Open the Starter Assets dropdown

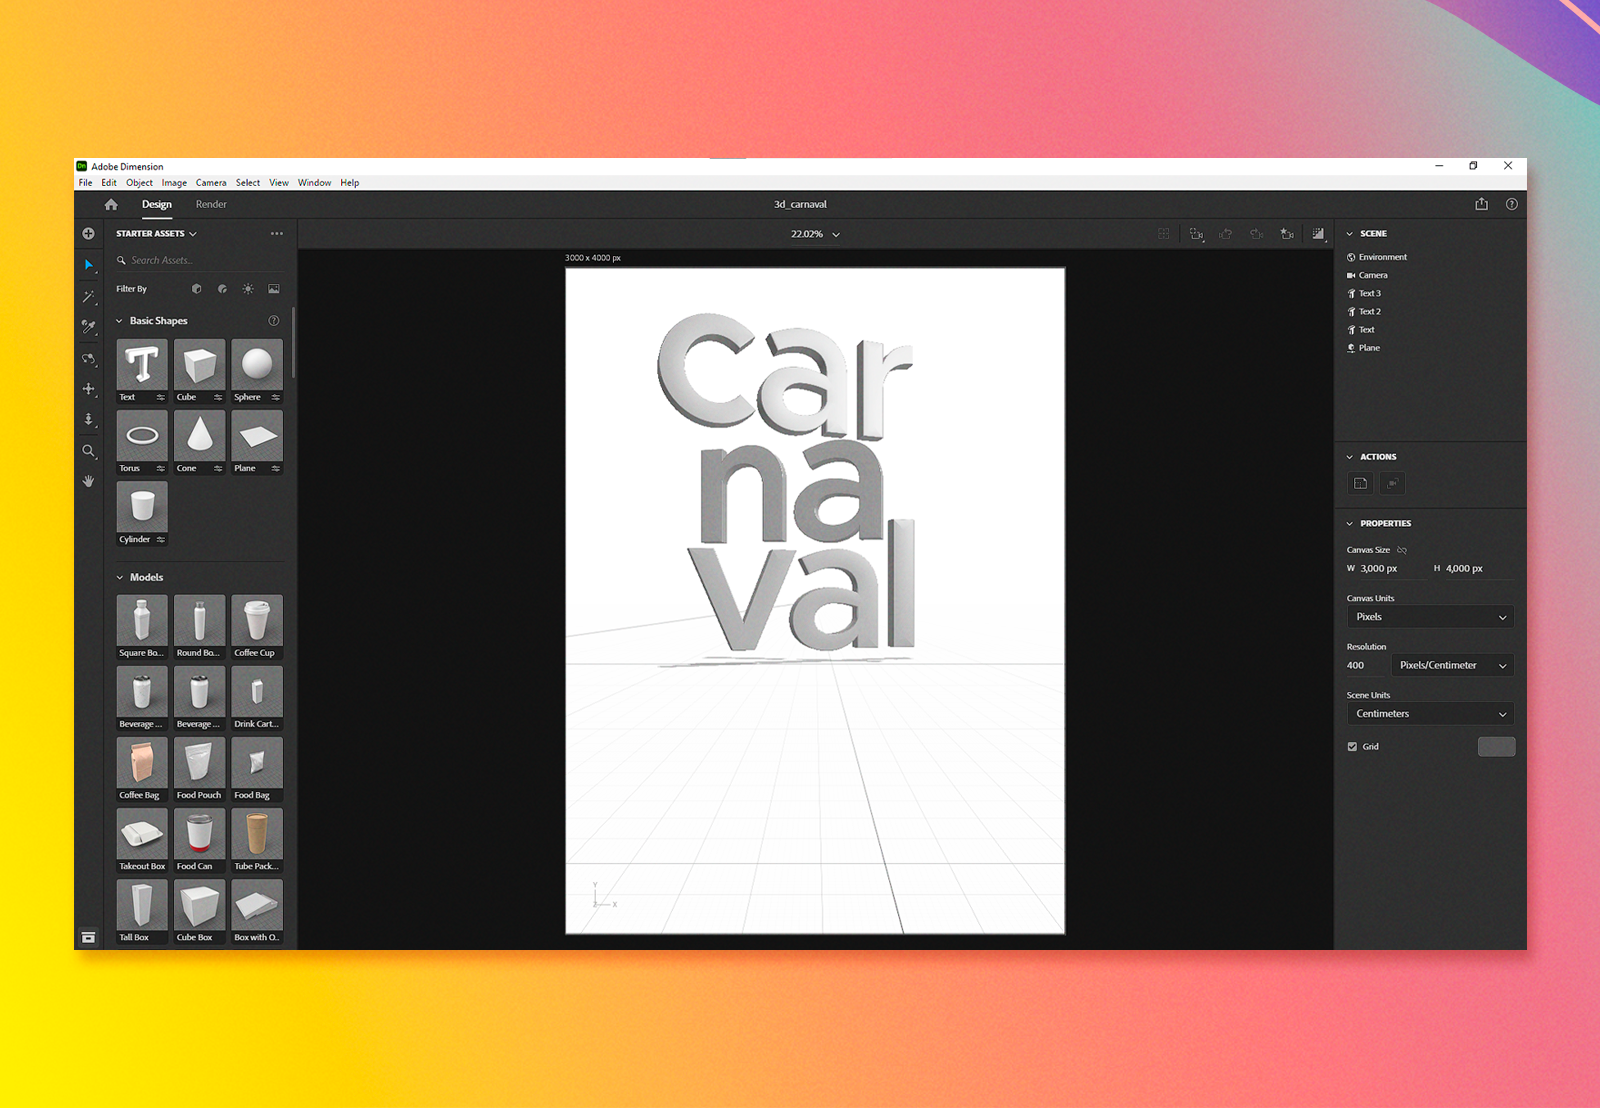click(156, 234)
